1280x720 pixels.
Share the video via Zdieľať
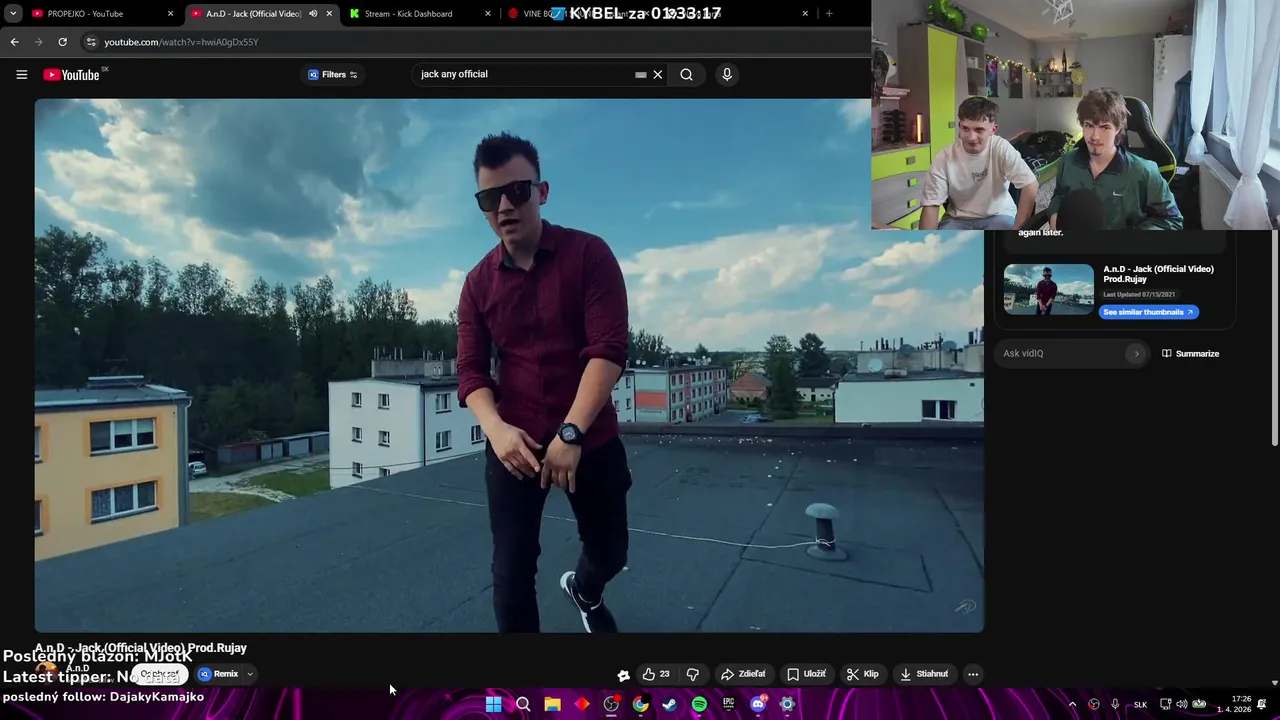pyautogui.click(x=743, y=674)
